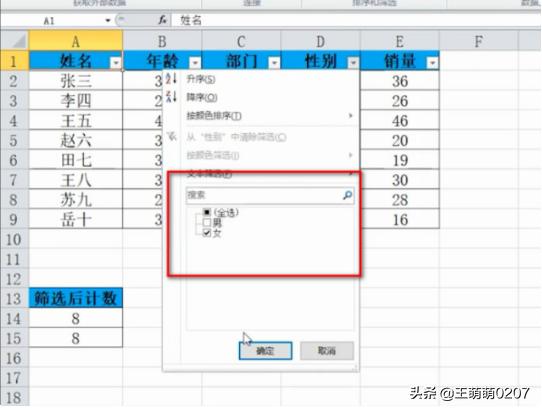Click the 取消 button
The image size is (542, 412).
point(327,351)
